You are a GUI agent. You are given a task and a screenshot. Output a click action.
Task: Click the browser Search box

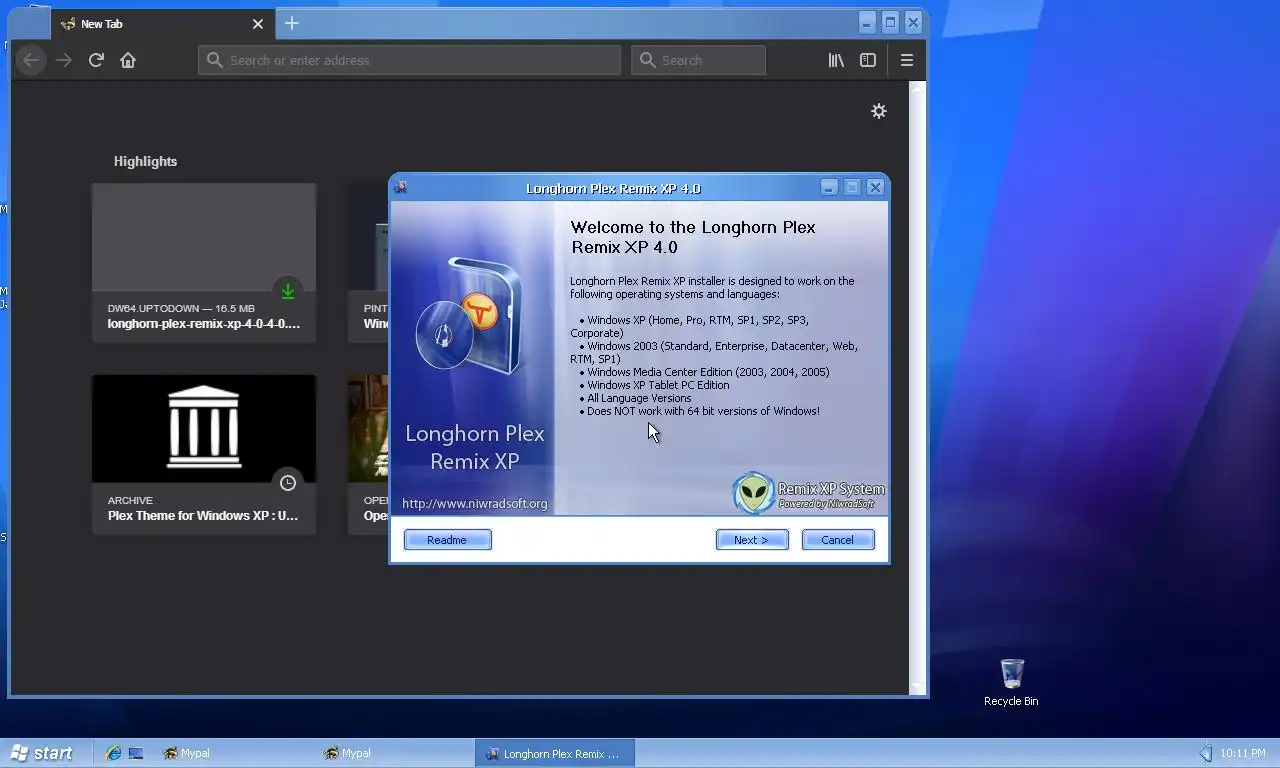pyautogui.click(x=699, y=60)
